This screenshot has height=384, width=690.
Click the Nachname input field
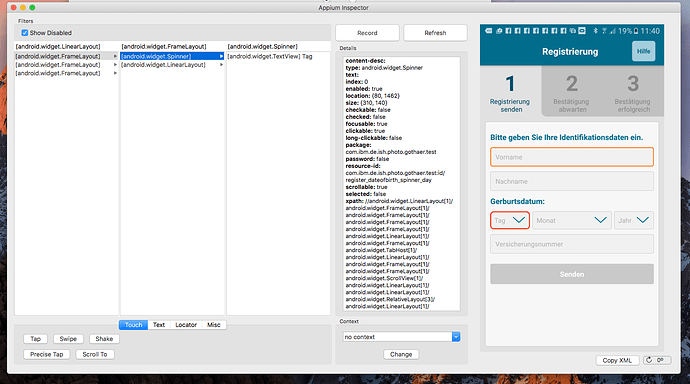pyautogui.click(x=572, y=181)
